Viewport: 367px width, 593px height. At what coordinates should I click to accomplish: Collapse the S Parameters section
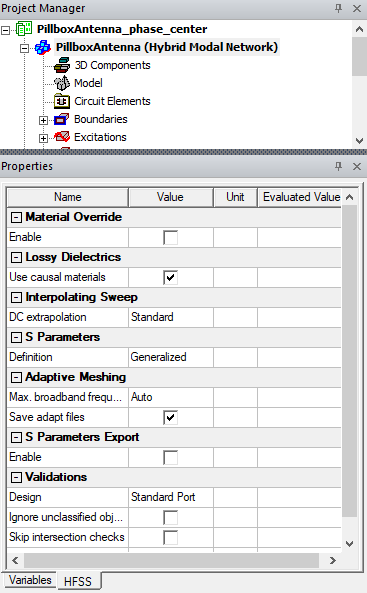pyautogui.click(x=16, y=337)
